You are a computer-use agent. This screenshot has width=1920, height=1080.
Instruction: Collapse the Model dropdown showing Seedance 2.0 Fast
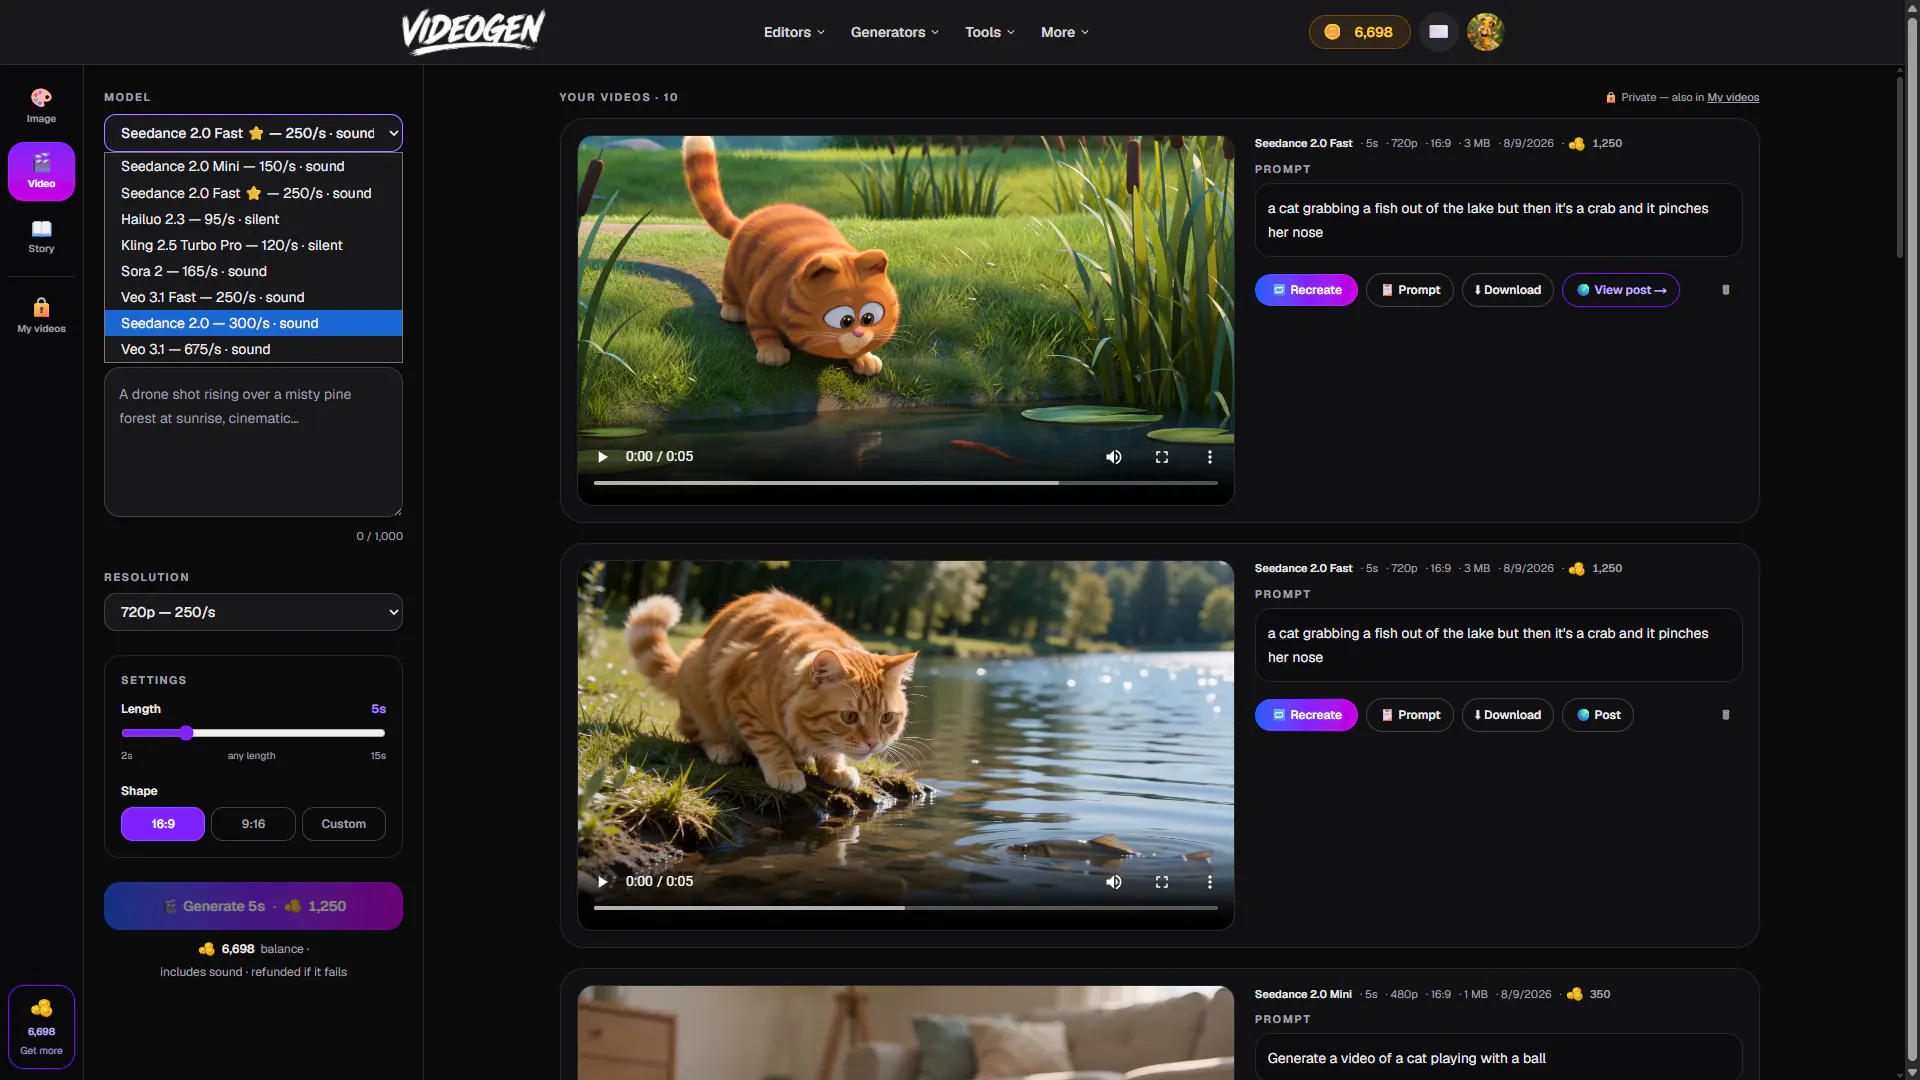(253, 133)
